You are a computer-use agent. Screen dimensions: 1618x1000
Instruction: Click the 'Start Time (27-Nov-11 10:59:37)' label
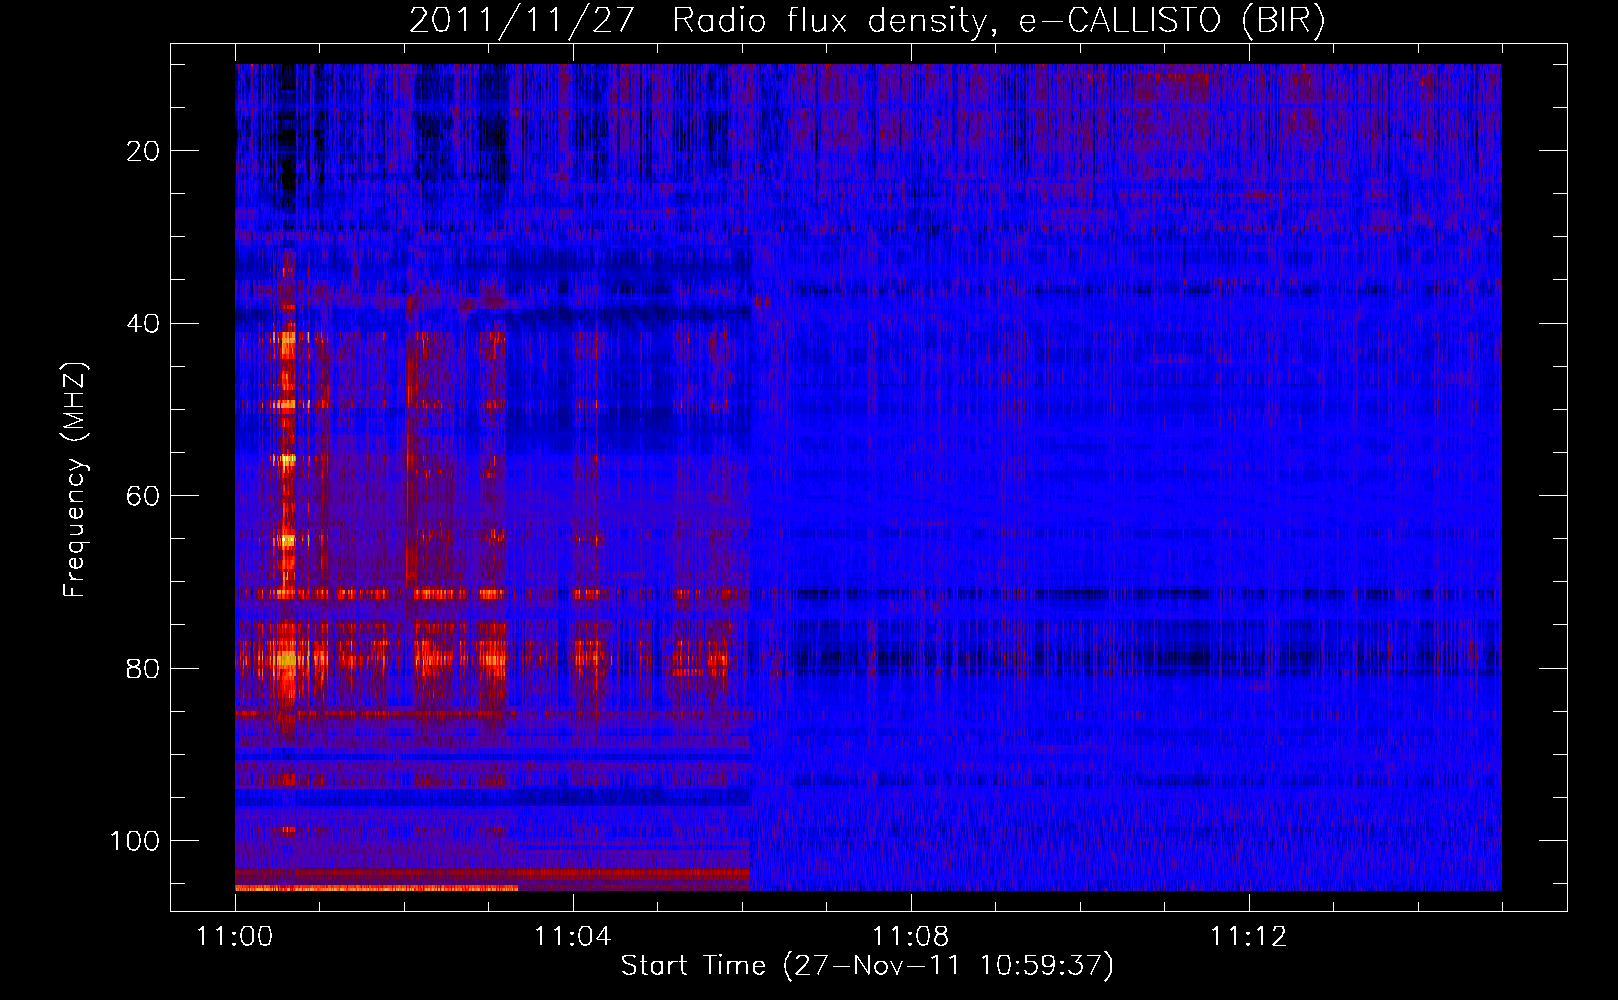(867, 966)
